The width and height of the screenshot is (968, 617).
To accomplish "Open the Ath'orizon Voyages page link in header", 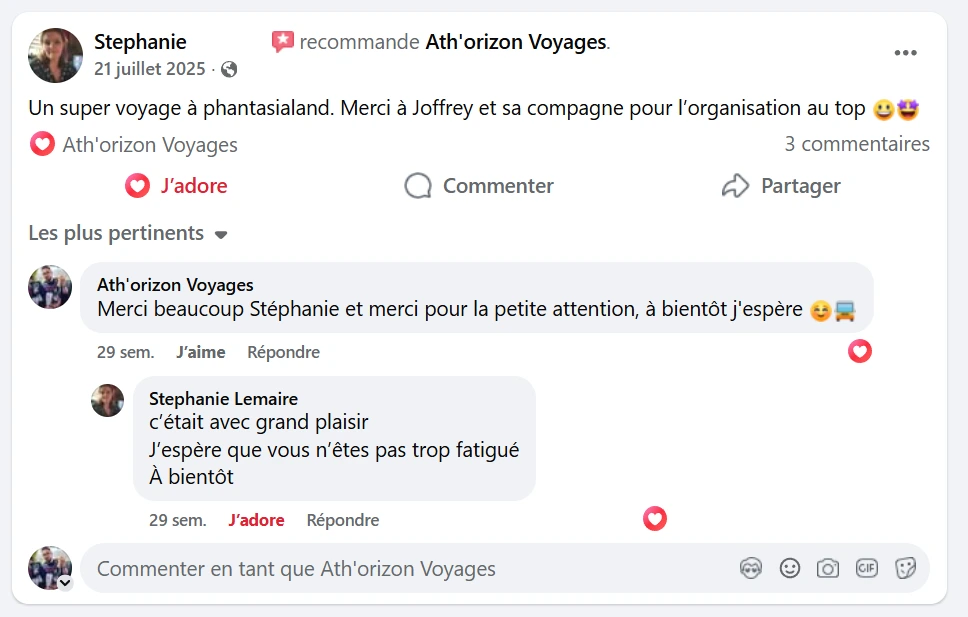I will pos(516,42).
